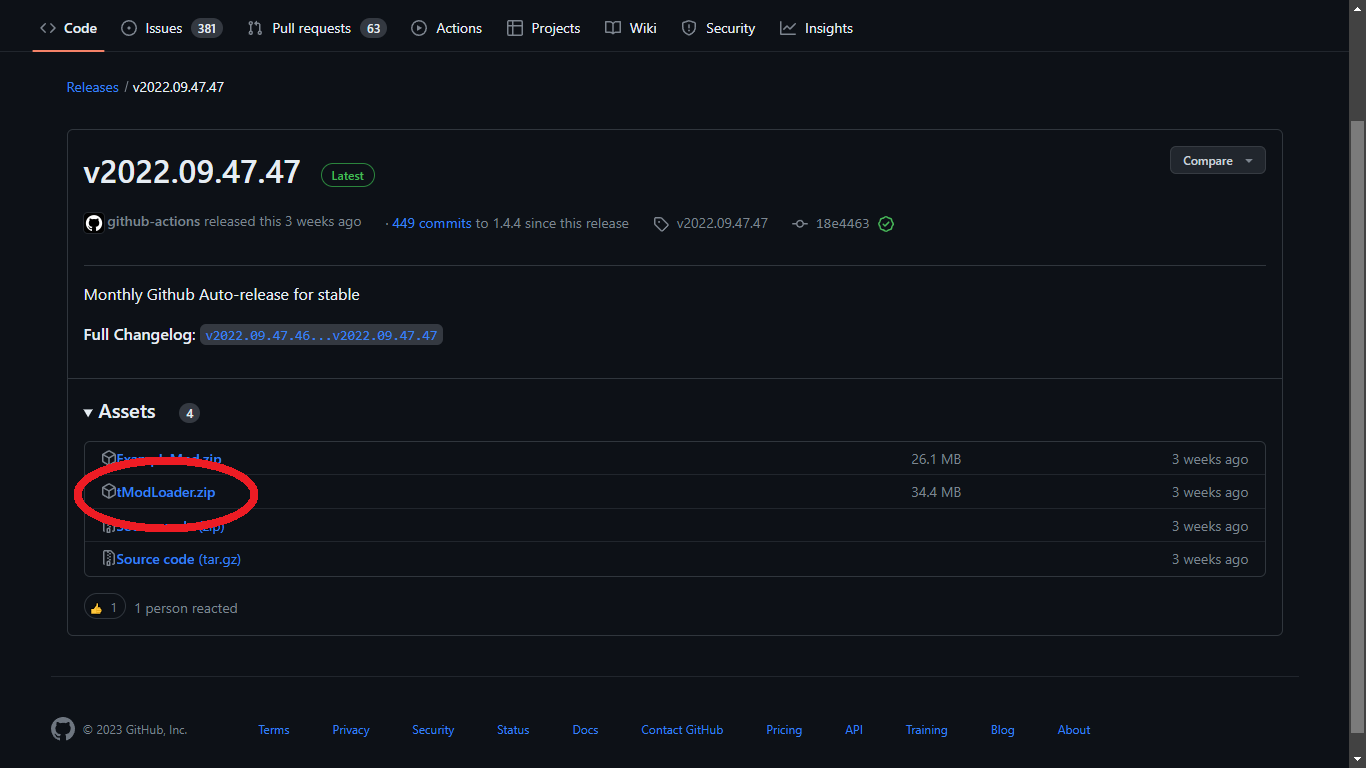This screenshot has width=1366, height=768.
Task: Download Source code (tar.gz)
Action: tap(178, 559)
